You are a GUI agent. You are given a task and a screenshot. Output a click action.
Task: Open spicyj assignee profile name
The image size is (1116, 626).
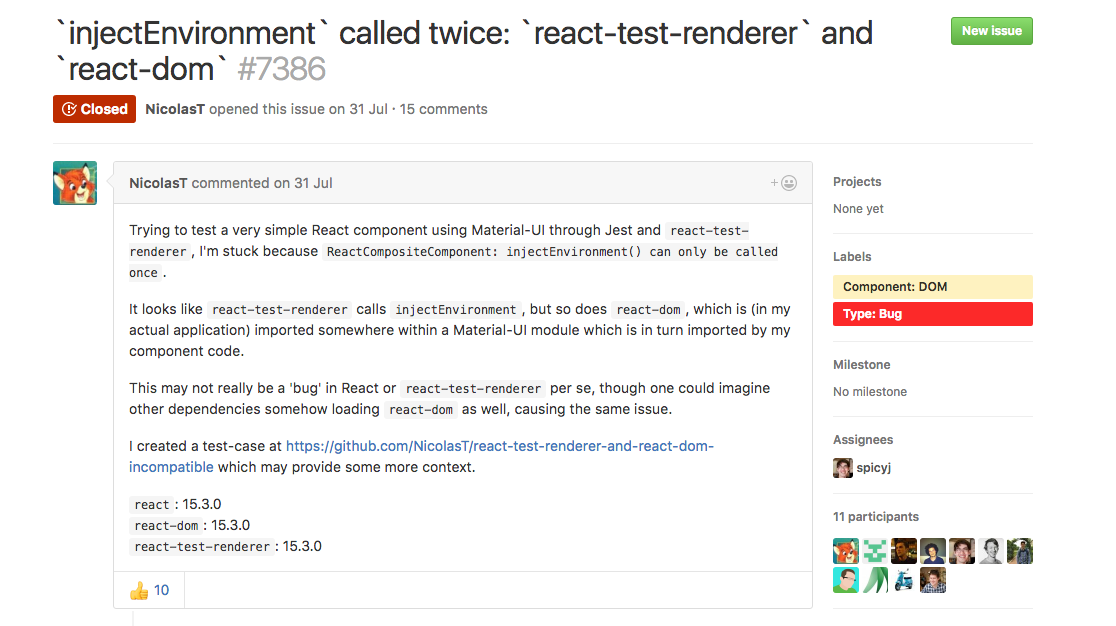click(873, 467)
